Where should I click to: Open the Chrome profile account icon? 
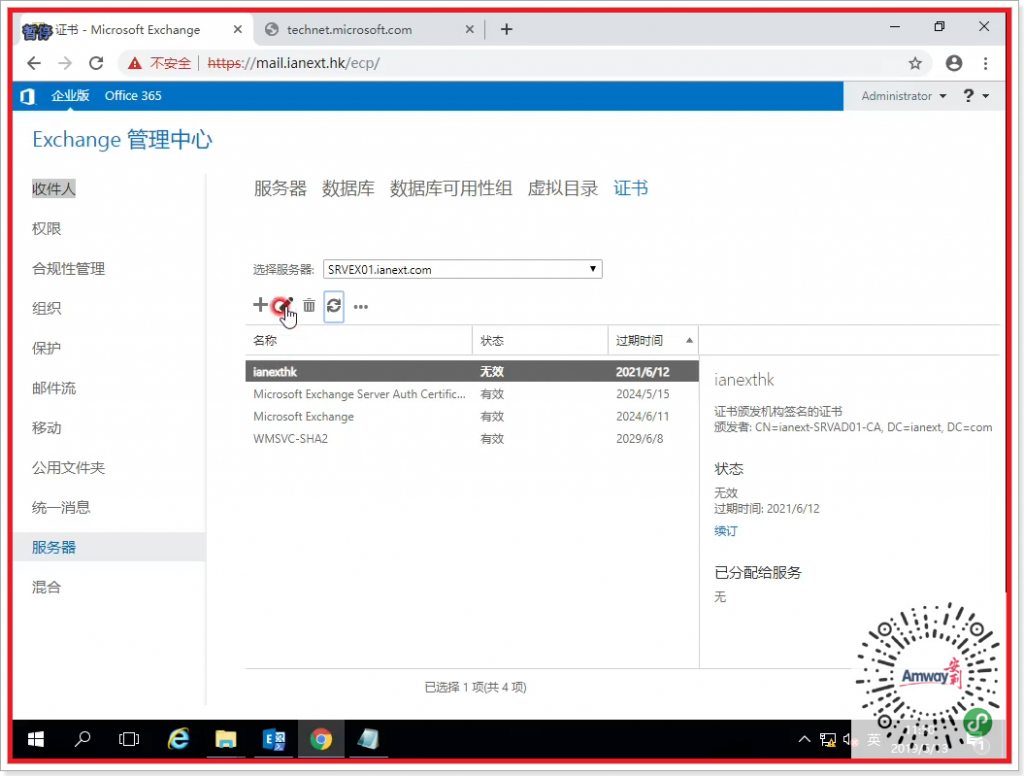coord(953,63)
